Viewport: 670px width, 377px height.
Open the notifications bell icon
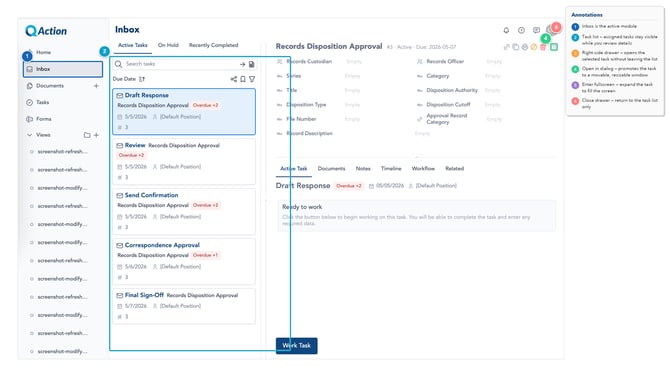pyautogui.click(x=506, y=30)
